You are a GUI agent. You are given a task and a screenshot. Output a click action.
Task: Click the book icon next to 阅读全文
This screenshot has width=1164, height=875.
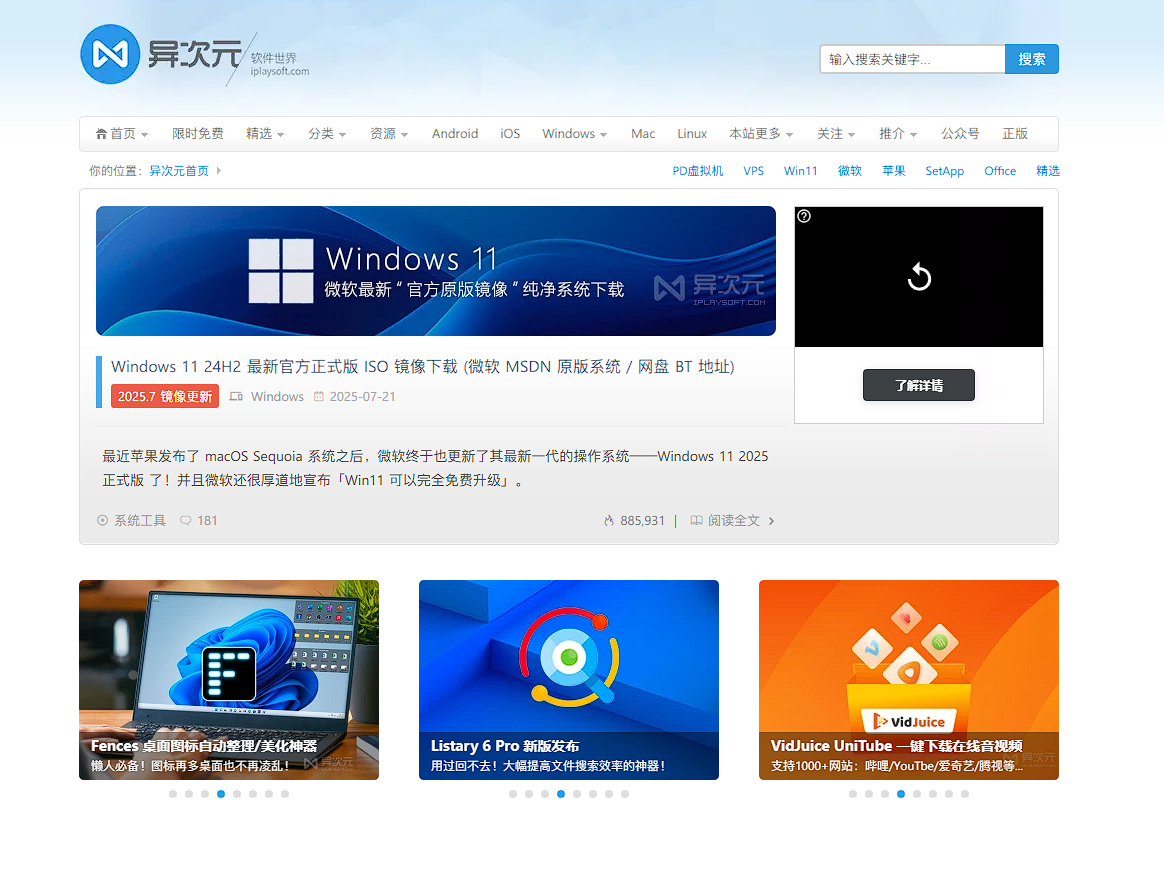[x=696, y=520]
